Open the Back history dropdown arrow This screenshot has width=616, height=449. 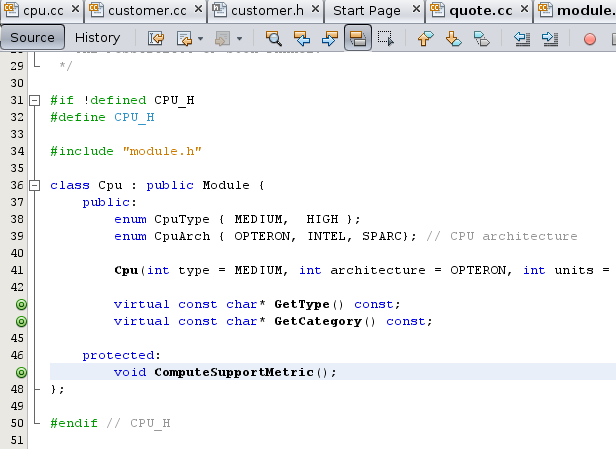tap(200, 39)
